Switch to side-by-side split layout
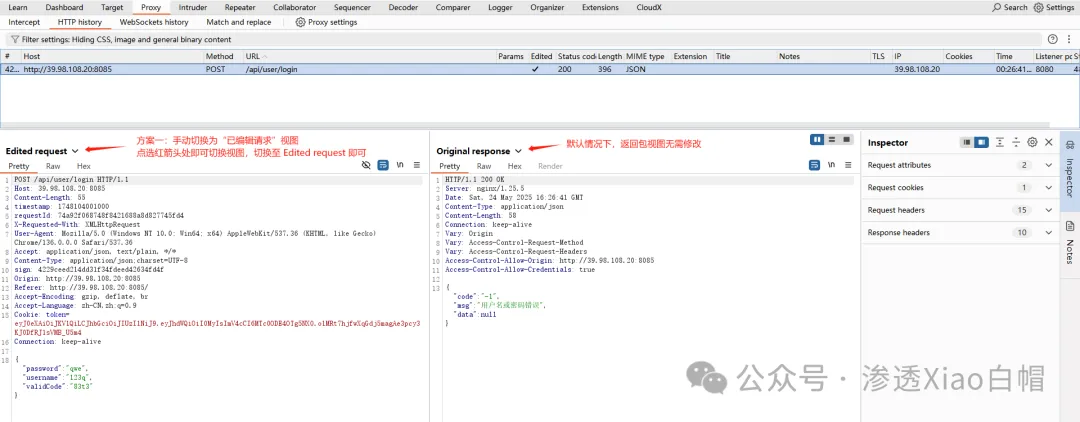Screen dimensions: 1080x422 pyautogui.click(x=817, y=139)
